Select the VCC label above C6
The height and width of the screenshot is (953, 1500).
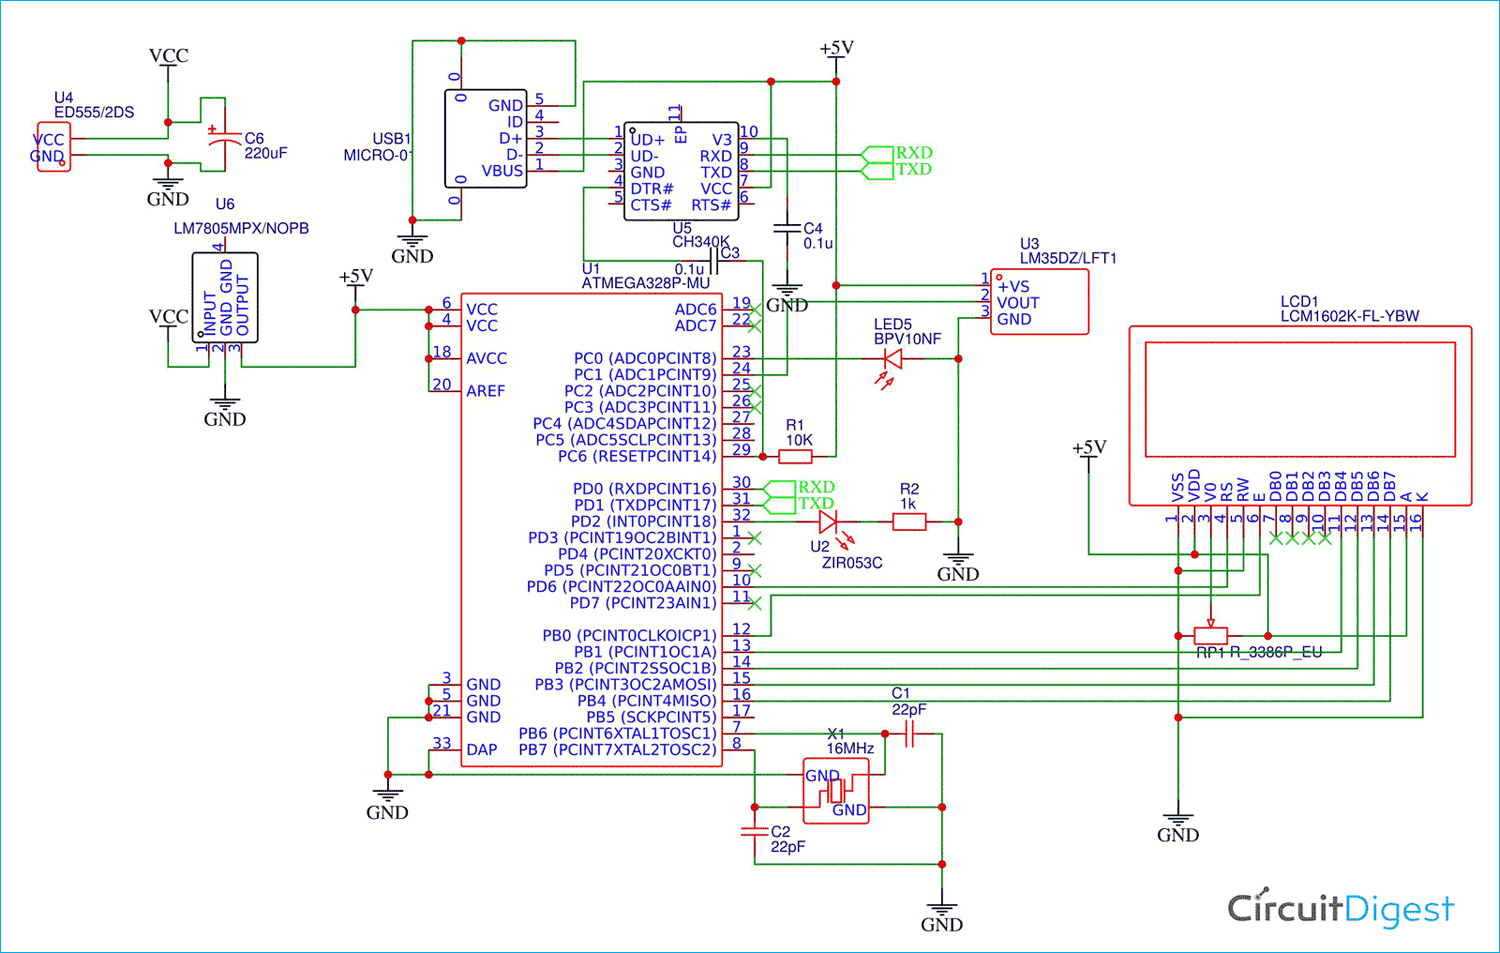(168, 55)
